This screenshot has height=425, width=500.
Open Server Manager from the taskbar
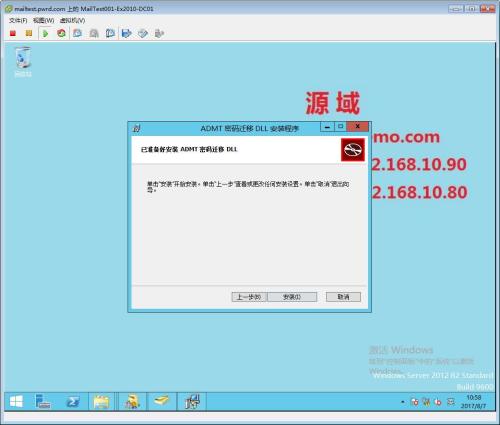(x=43, y=401)
